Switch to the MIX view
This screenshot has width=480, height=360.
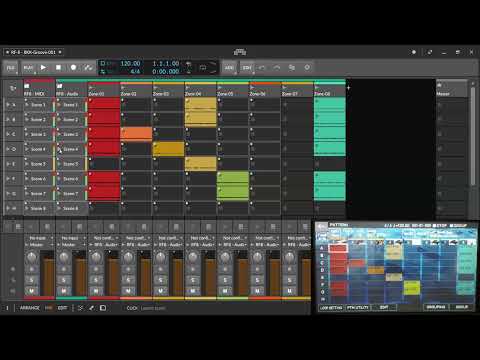(x=49, y=308)
